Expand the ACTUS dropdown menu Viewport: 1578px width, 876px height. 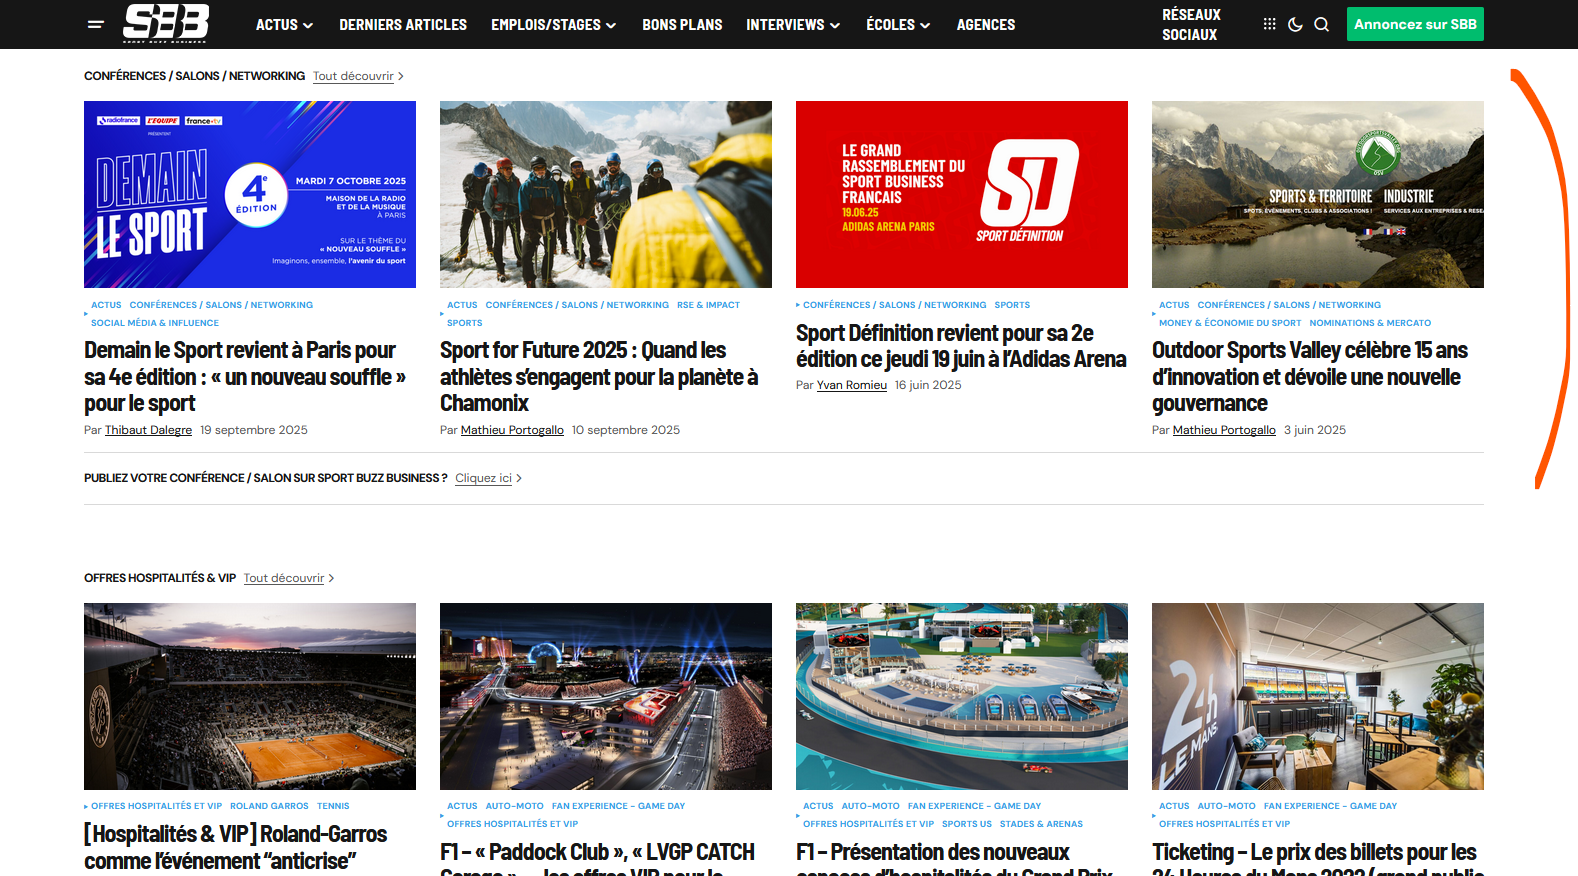284,24
